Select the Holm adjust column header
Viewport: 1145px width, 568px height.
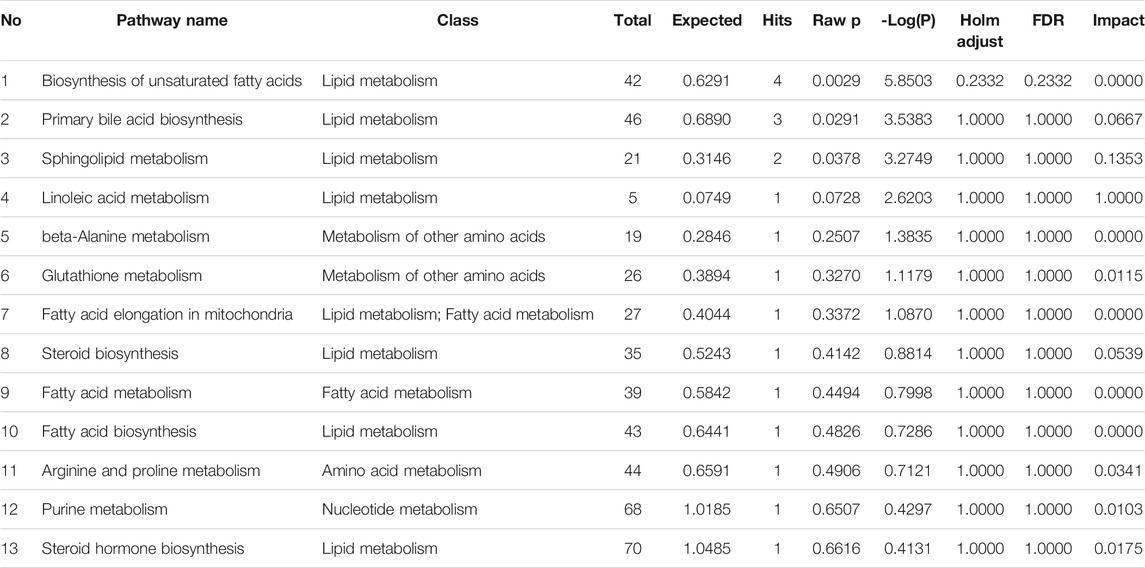(979, 31)
